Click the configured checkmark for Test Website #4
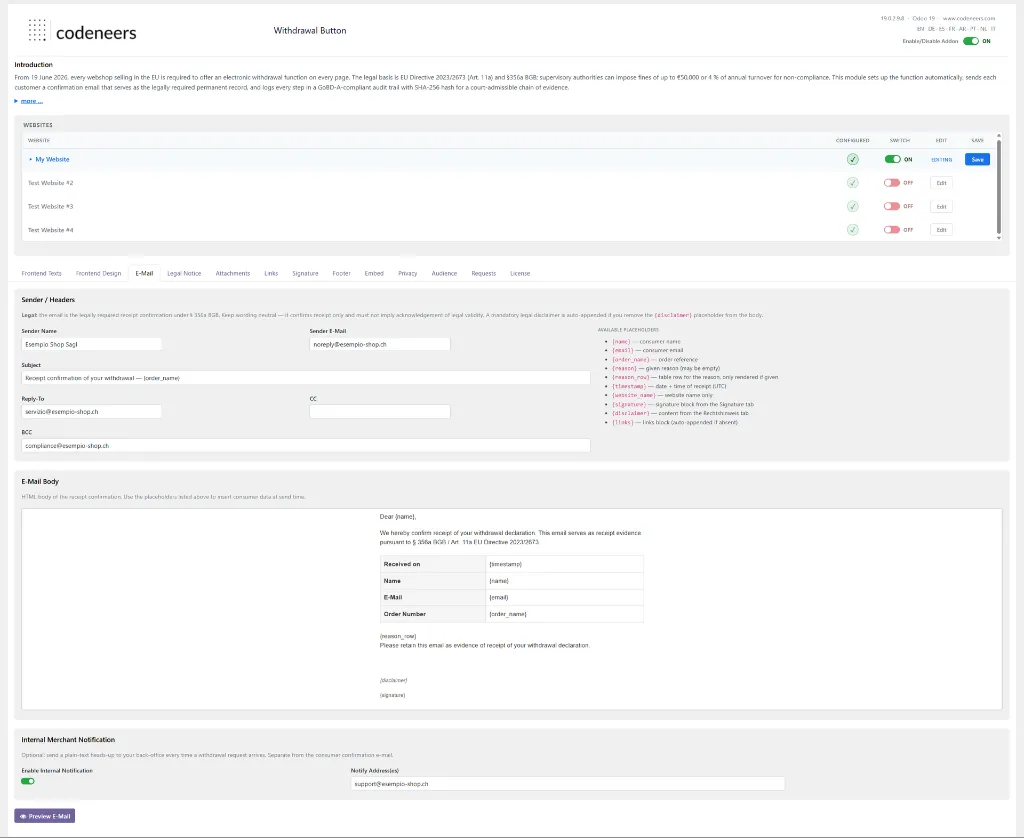 [852, 230]
